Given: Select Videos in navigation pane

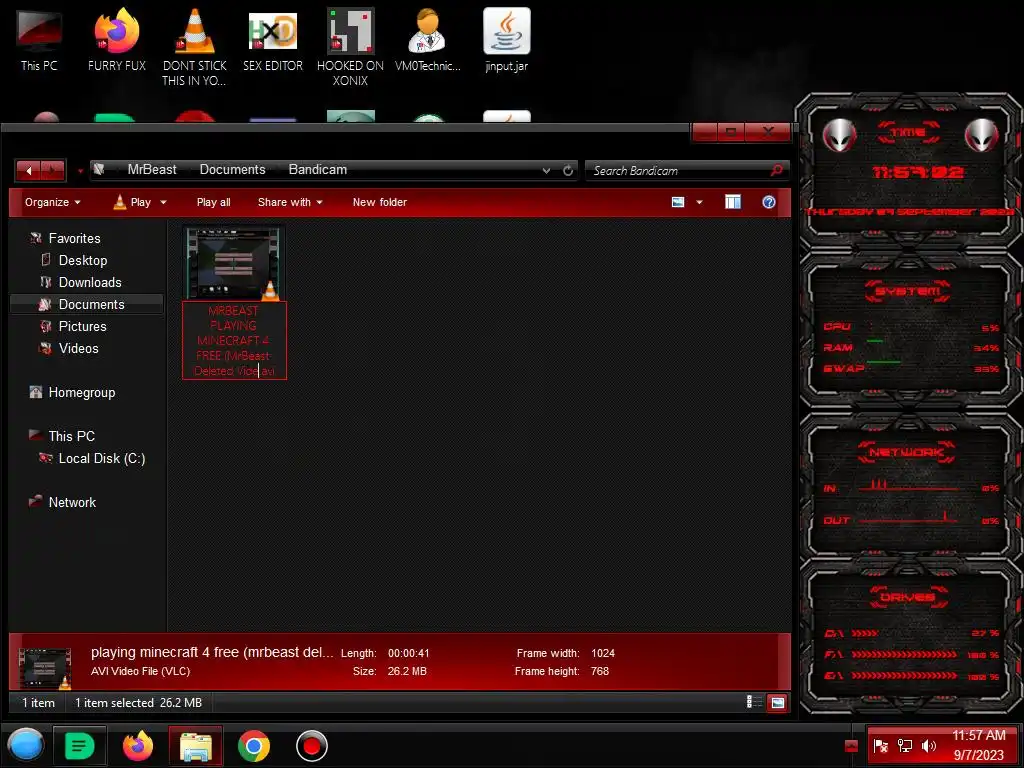Looking at the screenshot, I should tap(69, 349).
